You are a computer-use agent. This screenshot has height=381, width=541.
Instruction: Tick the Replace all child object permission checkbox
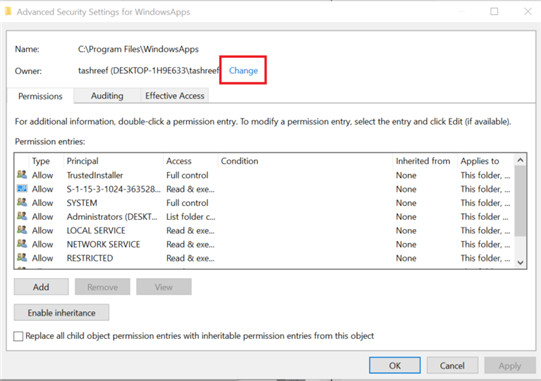pos(18,336)
